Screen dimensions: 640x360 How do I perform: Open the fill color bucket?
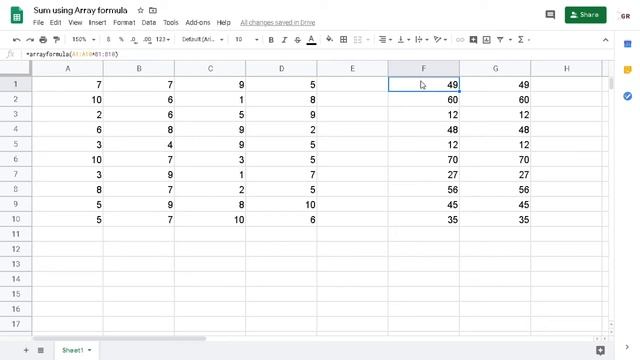(x=329, y=40)
